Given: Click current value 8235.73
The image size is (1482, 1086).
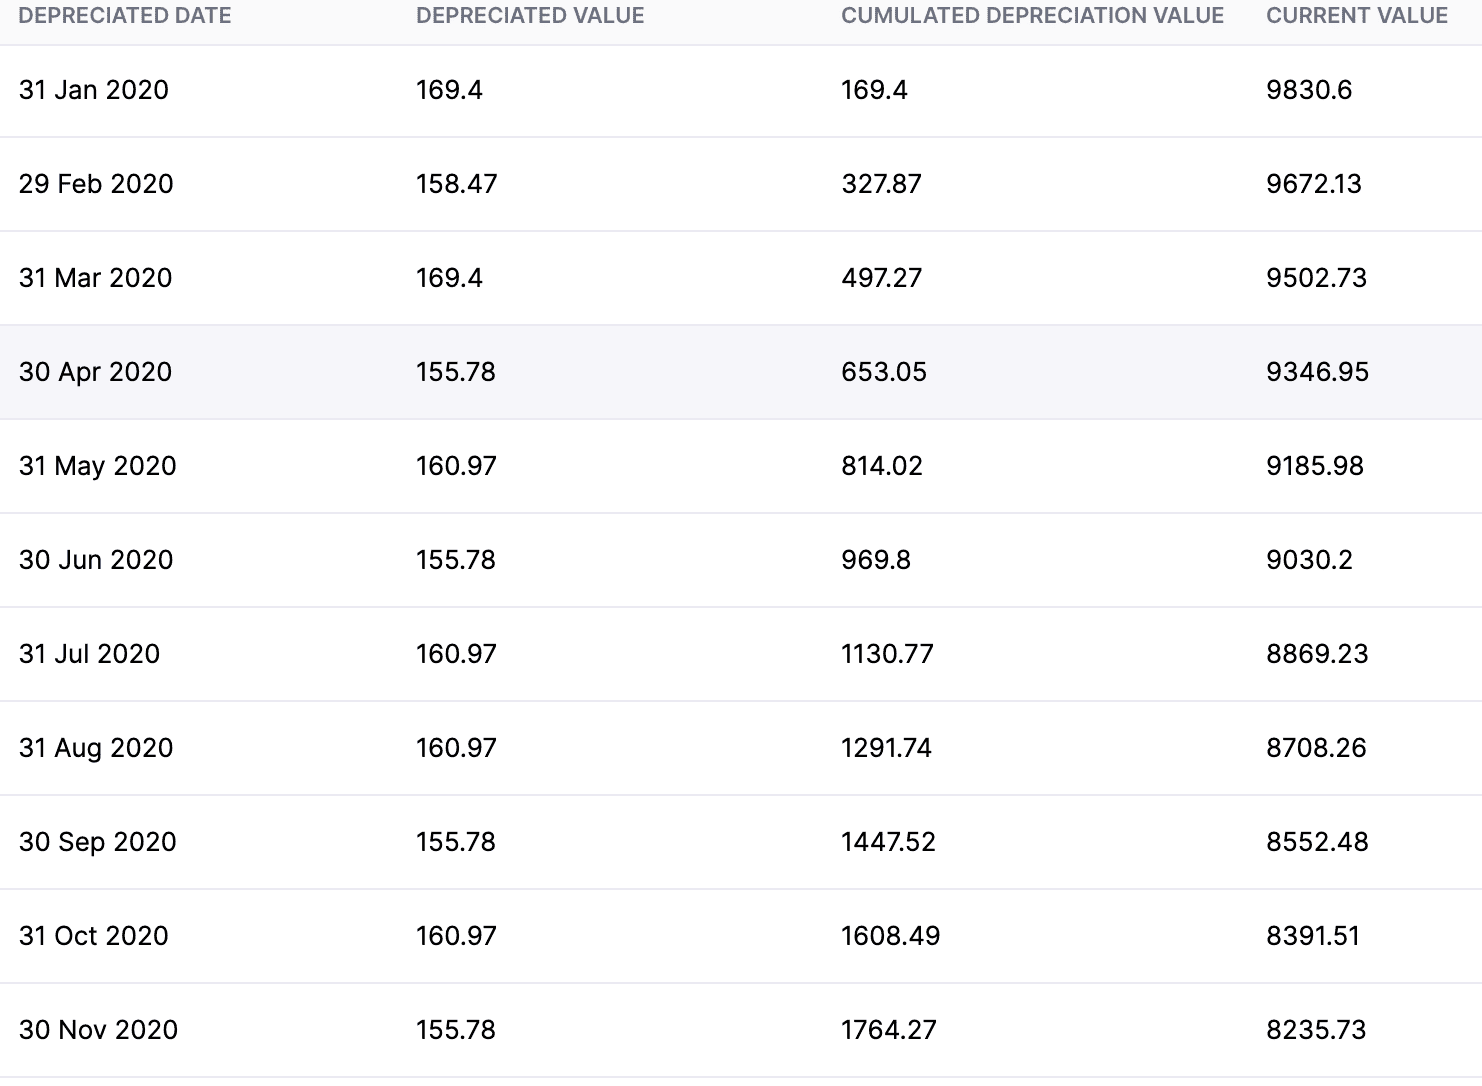Looking at the screenshot, I should click(1316, 1030).
